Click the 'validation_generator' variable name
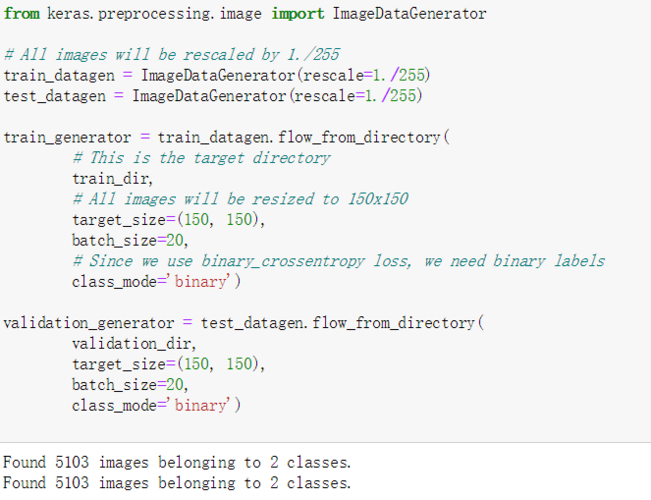651x500 pixels. pyautogui.click(x=89, y=323)
